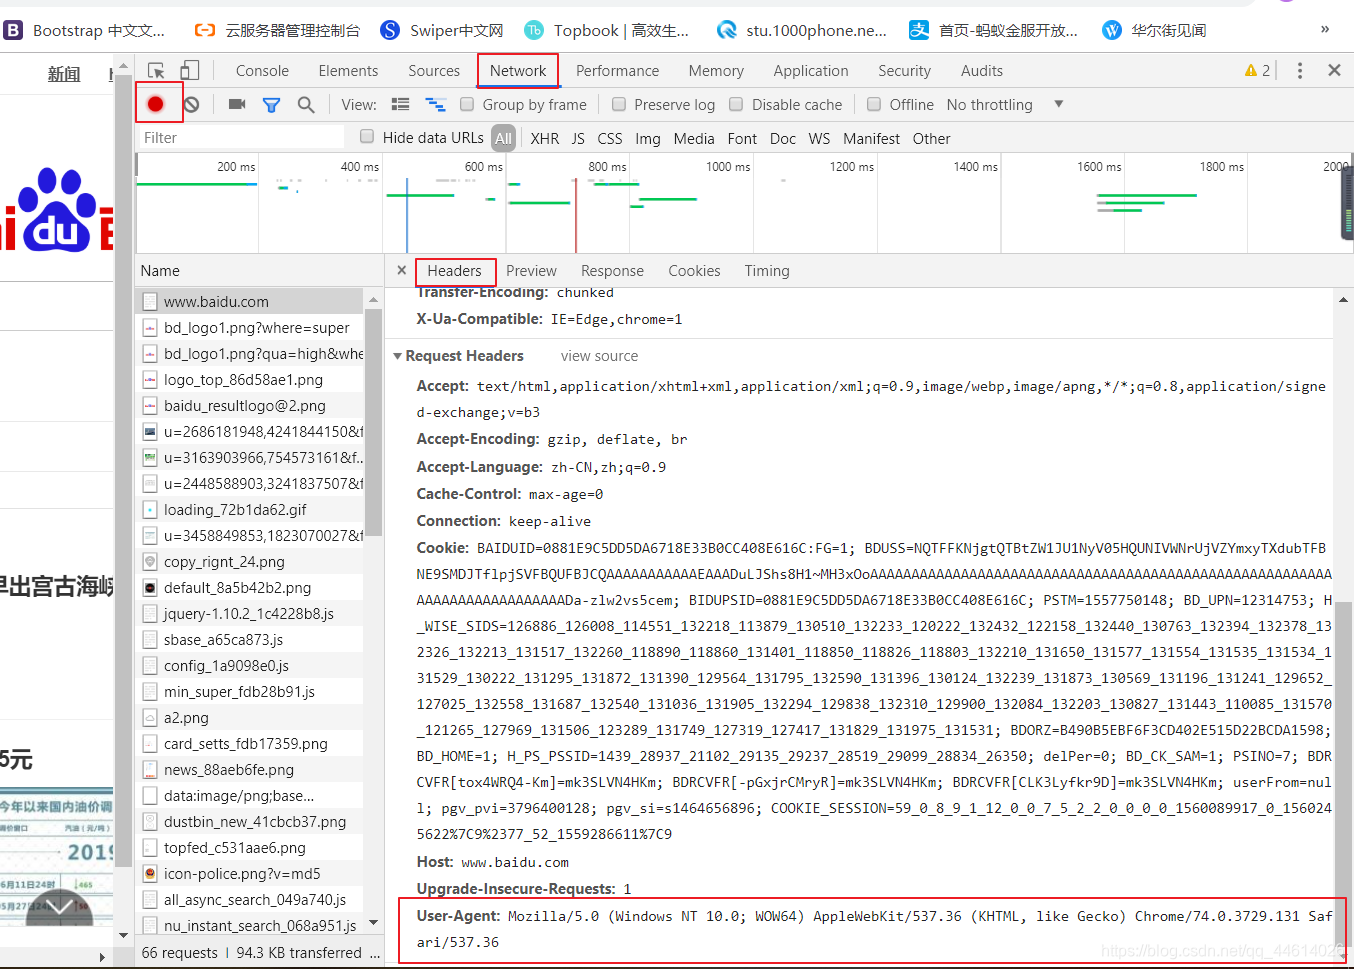
Task: Open the 蚂蚁金服开放 bookmark
Action: [x=994, y=30]
